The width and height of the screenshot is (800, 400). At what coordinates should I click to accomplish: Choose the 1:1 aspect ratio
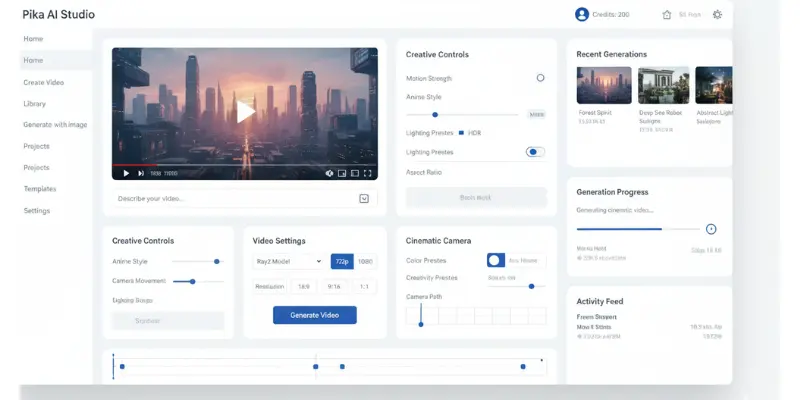(364, 287)
